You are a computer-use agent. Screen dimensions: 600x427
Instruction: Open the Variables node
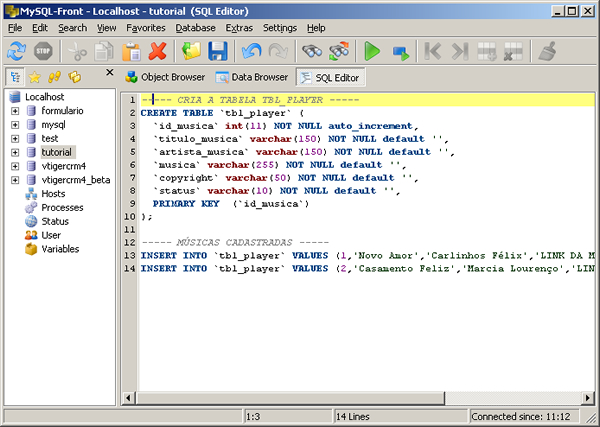coord(60,249)
